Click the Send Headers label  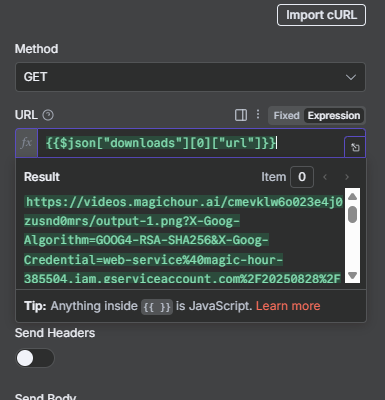tap(55, 333)
